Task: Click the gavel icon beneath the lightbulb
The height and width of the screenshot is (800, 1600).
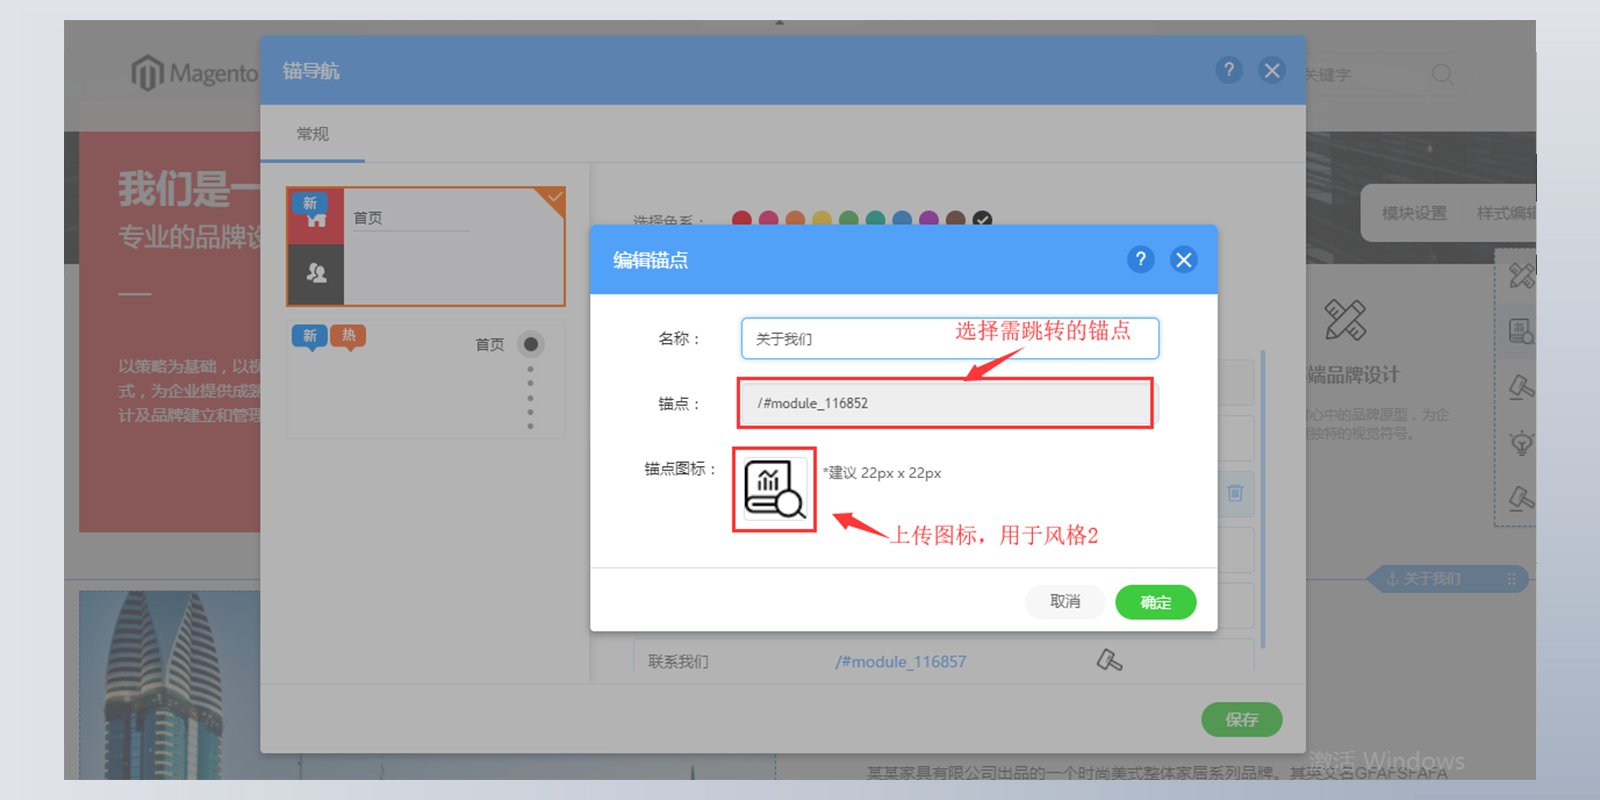Action: point(1521,498)
